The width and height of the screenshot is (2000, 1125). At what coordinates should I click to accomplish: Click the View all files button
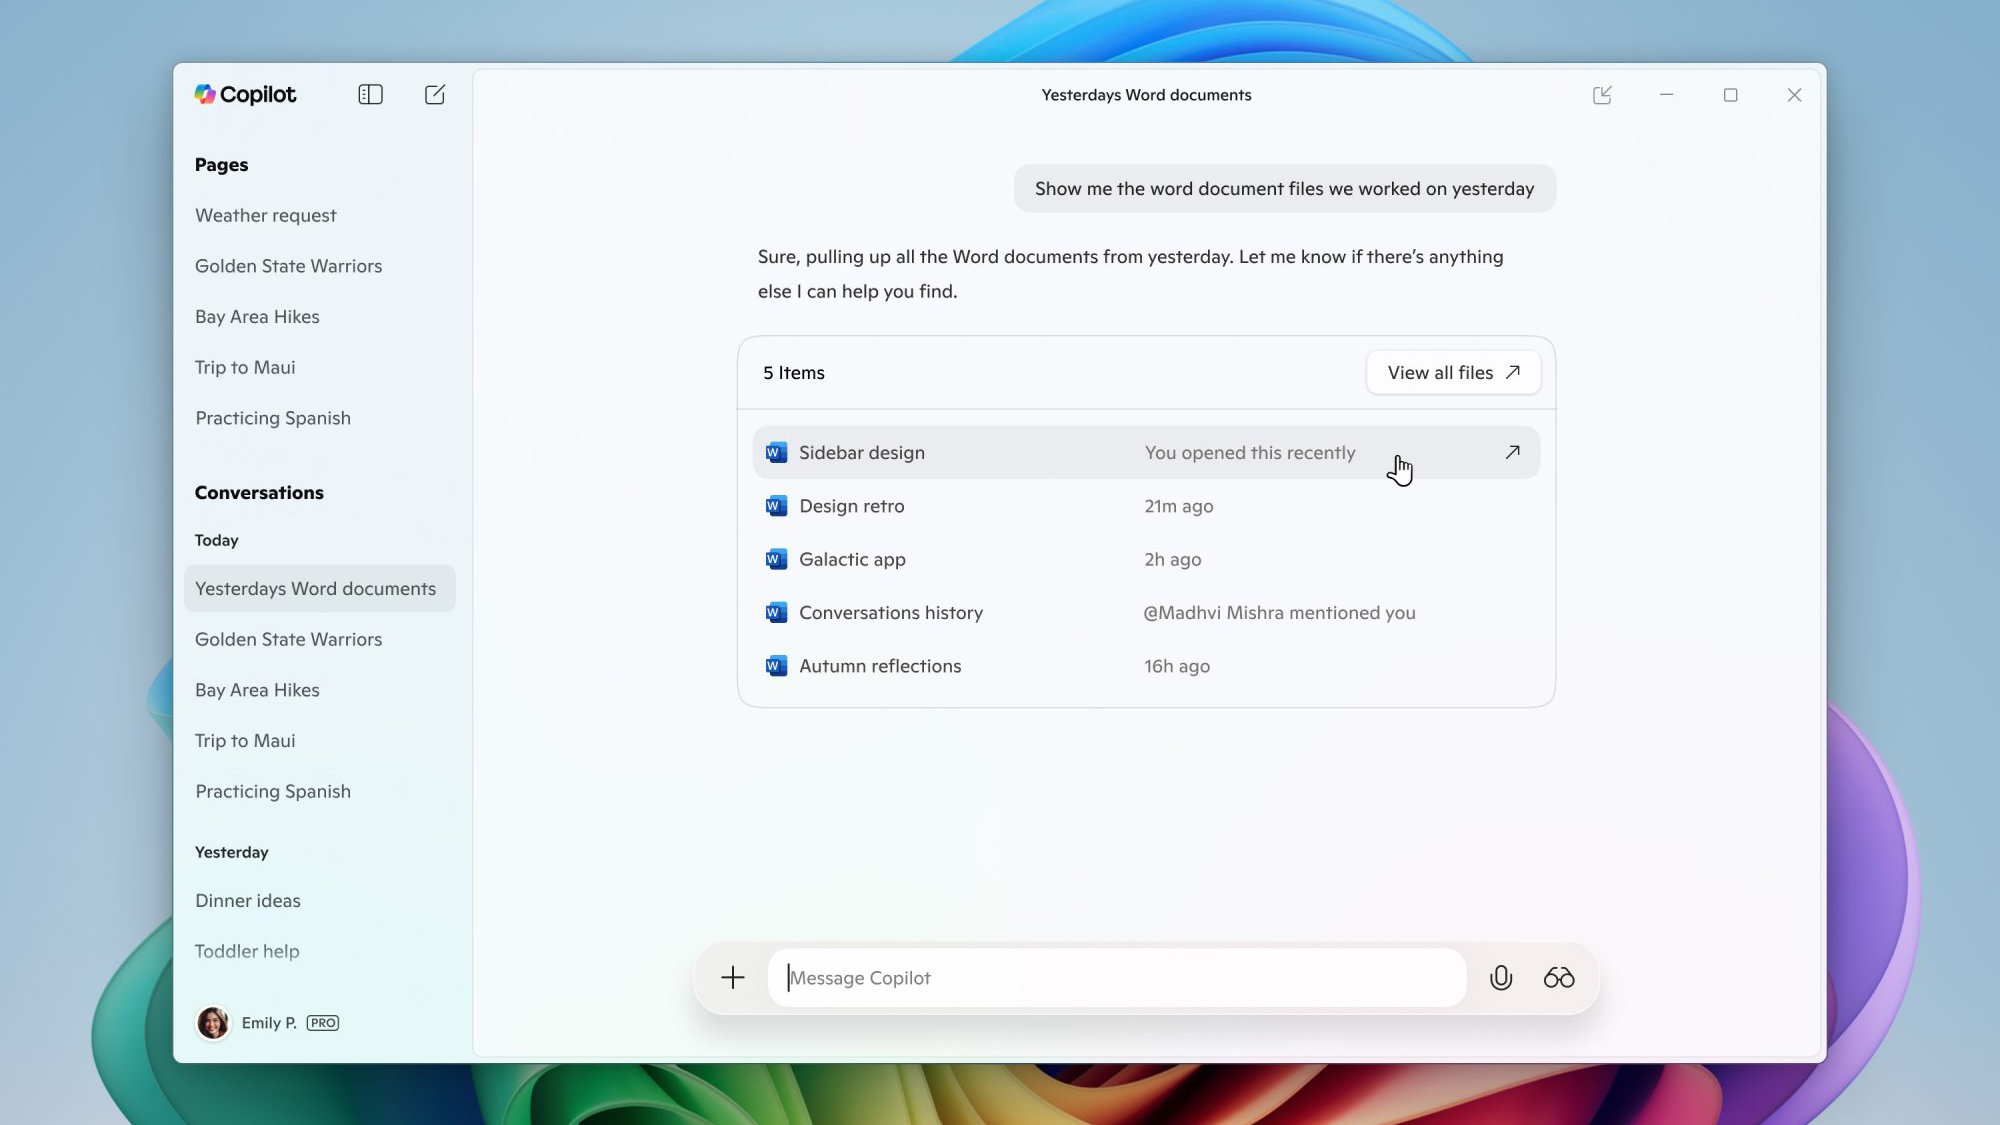coord(1453,372)
